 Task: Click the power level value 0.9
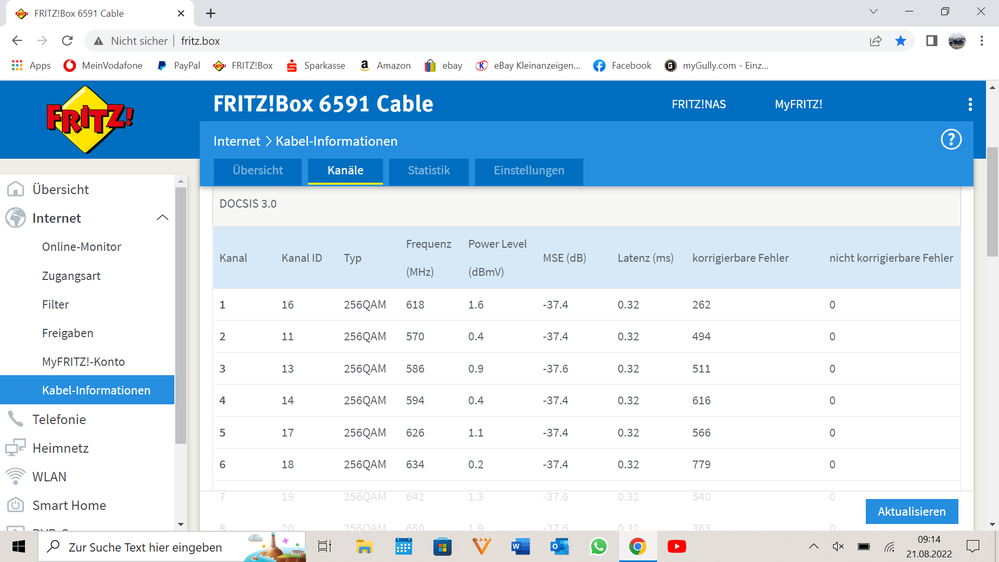pos(475,369)
